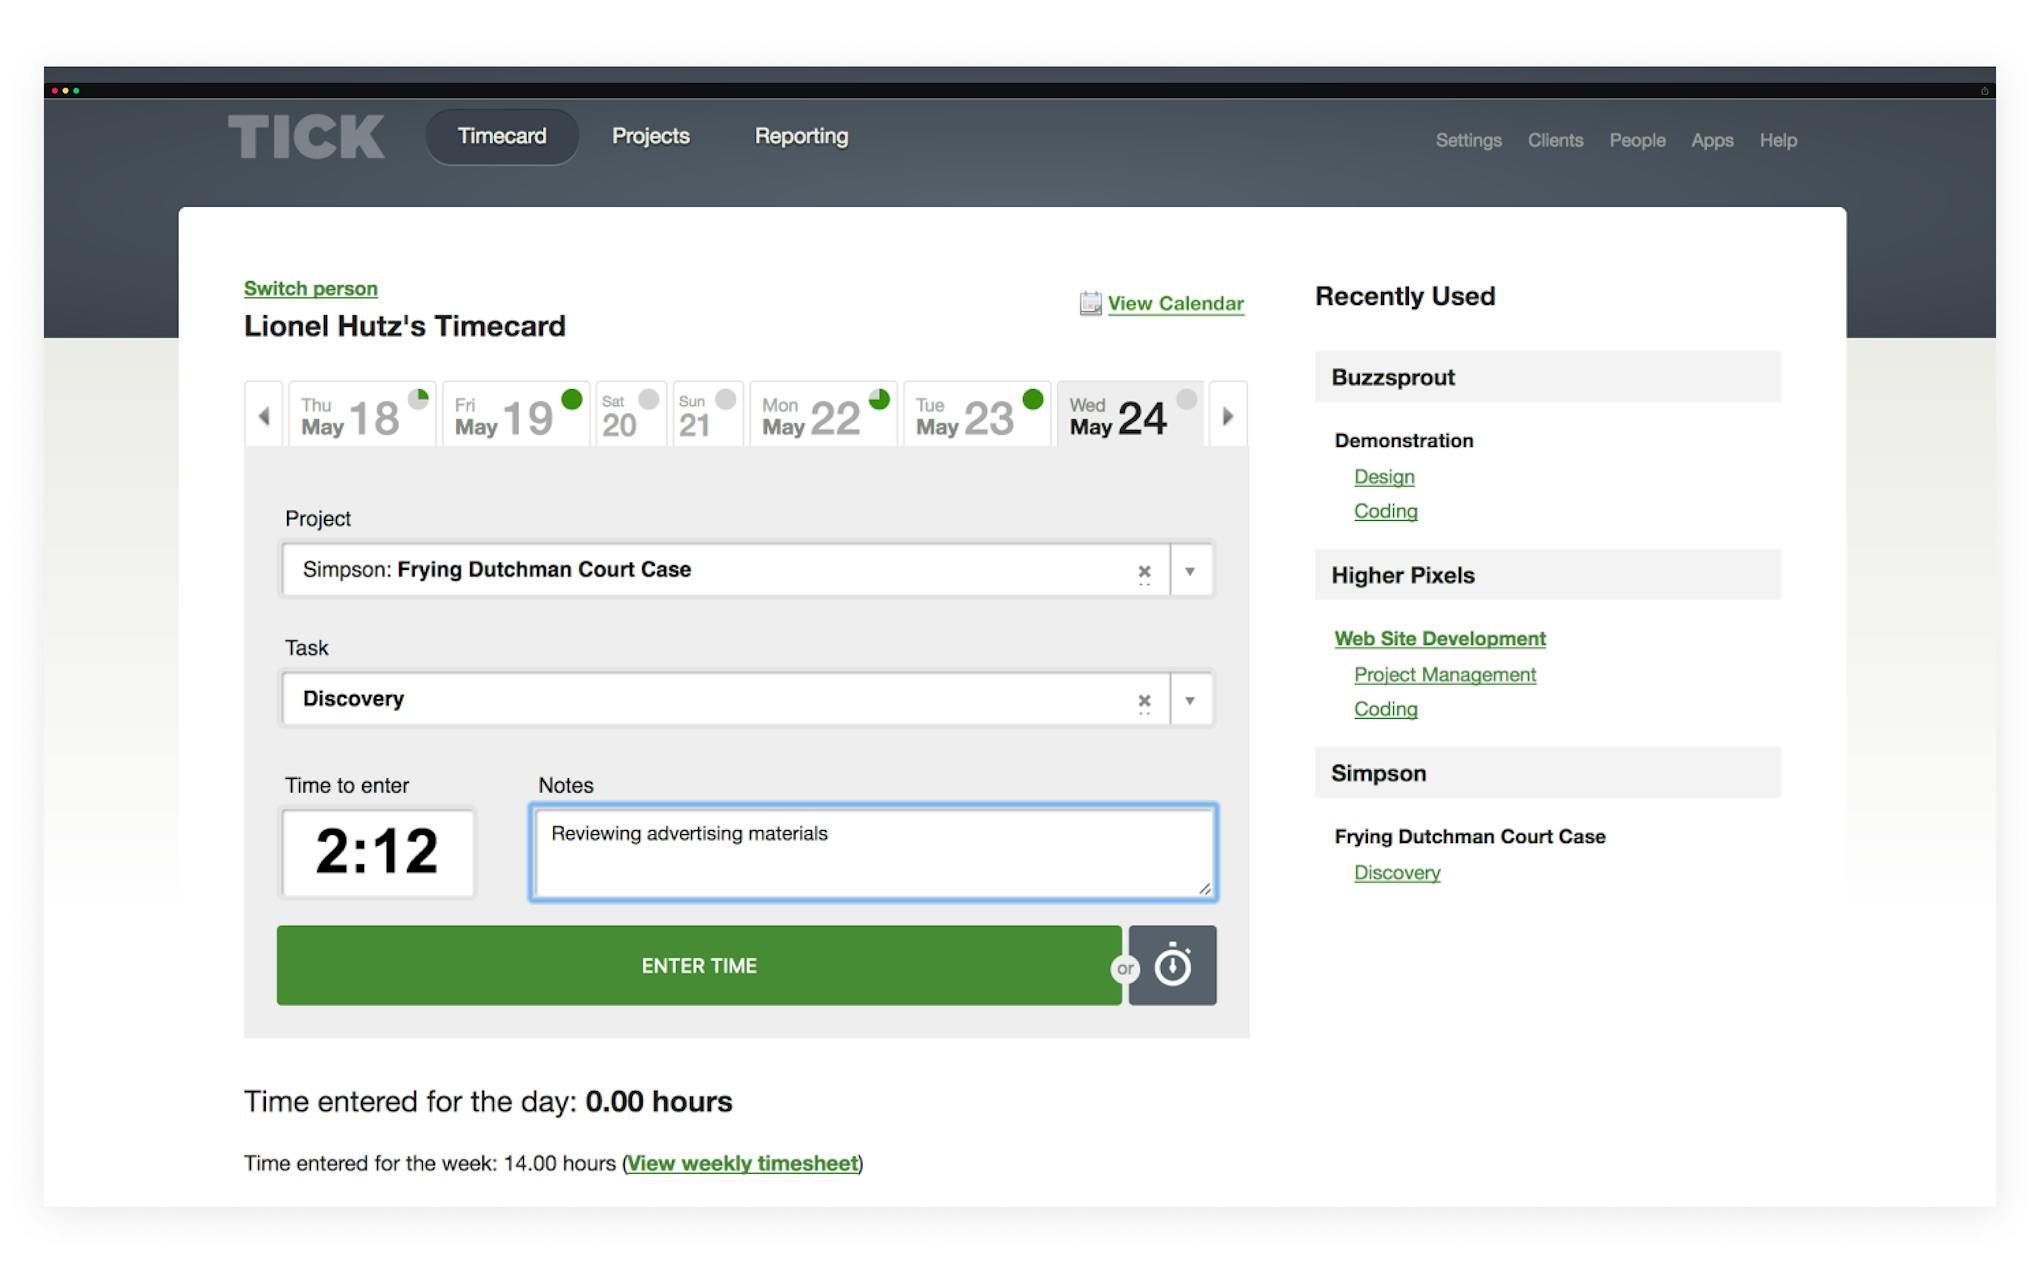Click into the Notes text area

(872, 853)
